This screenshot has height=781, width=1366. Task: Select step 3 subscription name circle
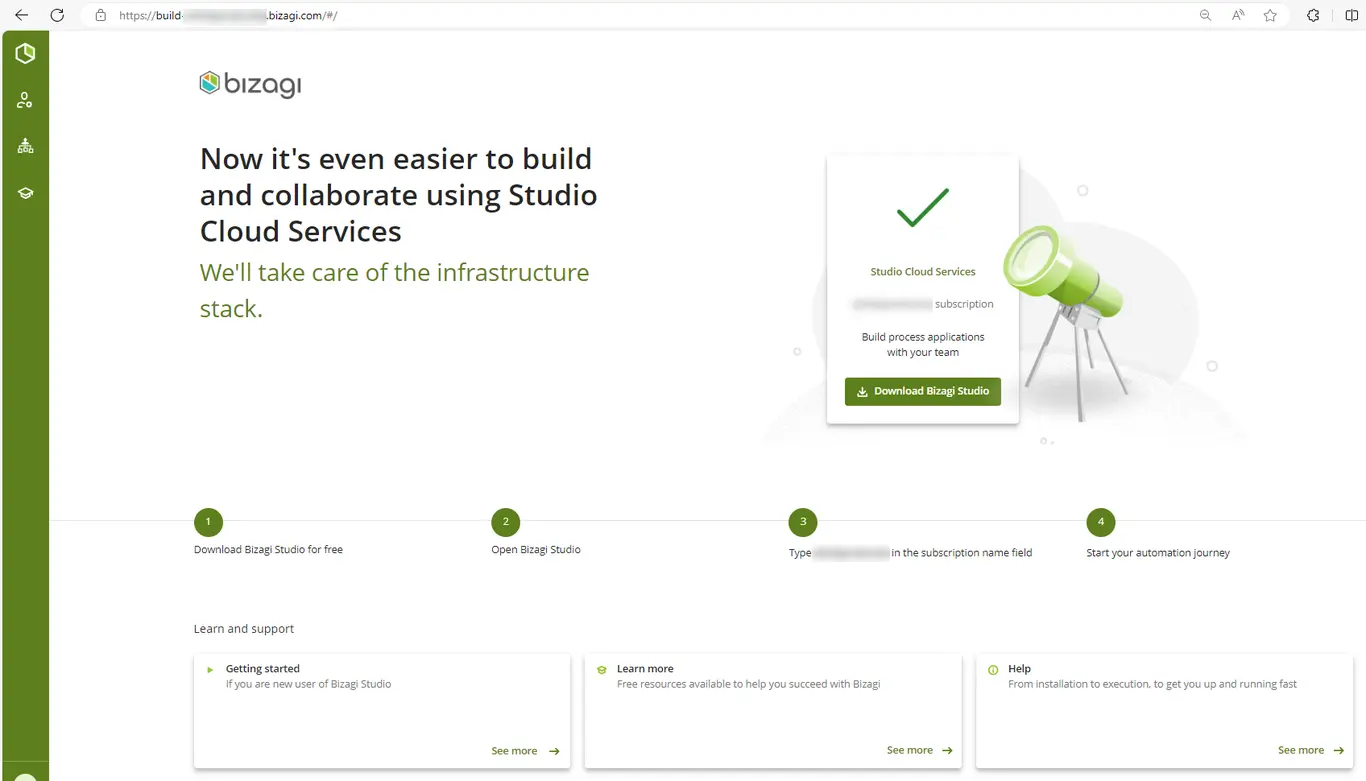[x=803, y=522]
